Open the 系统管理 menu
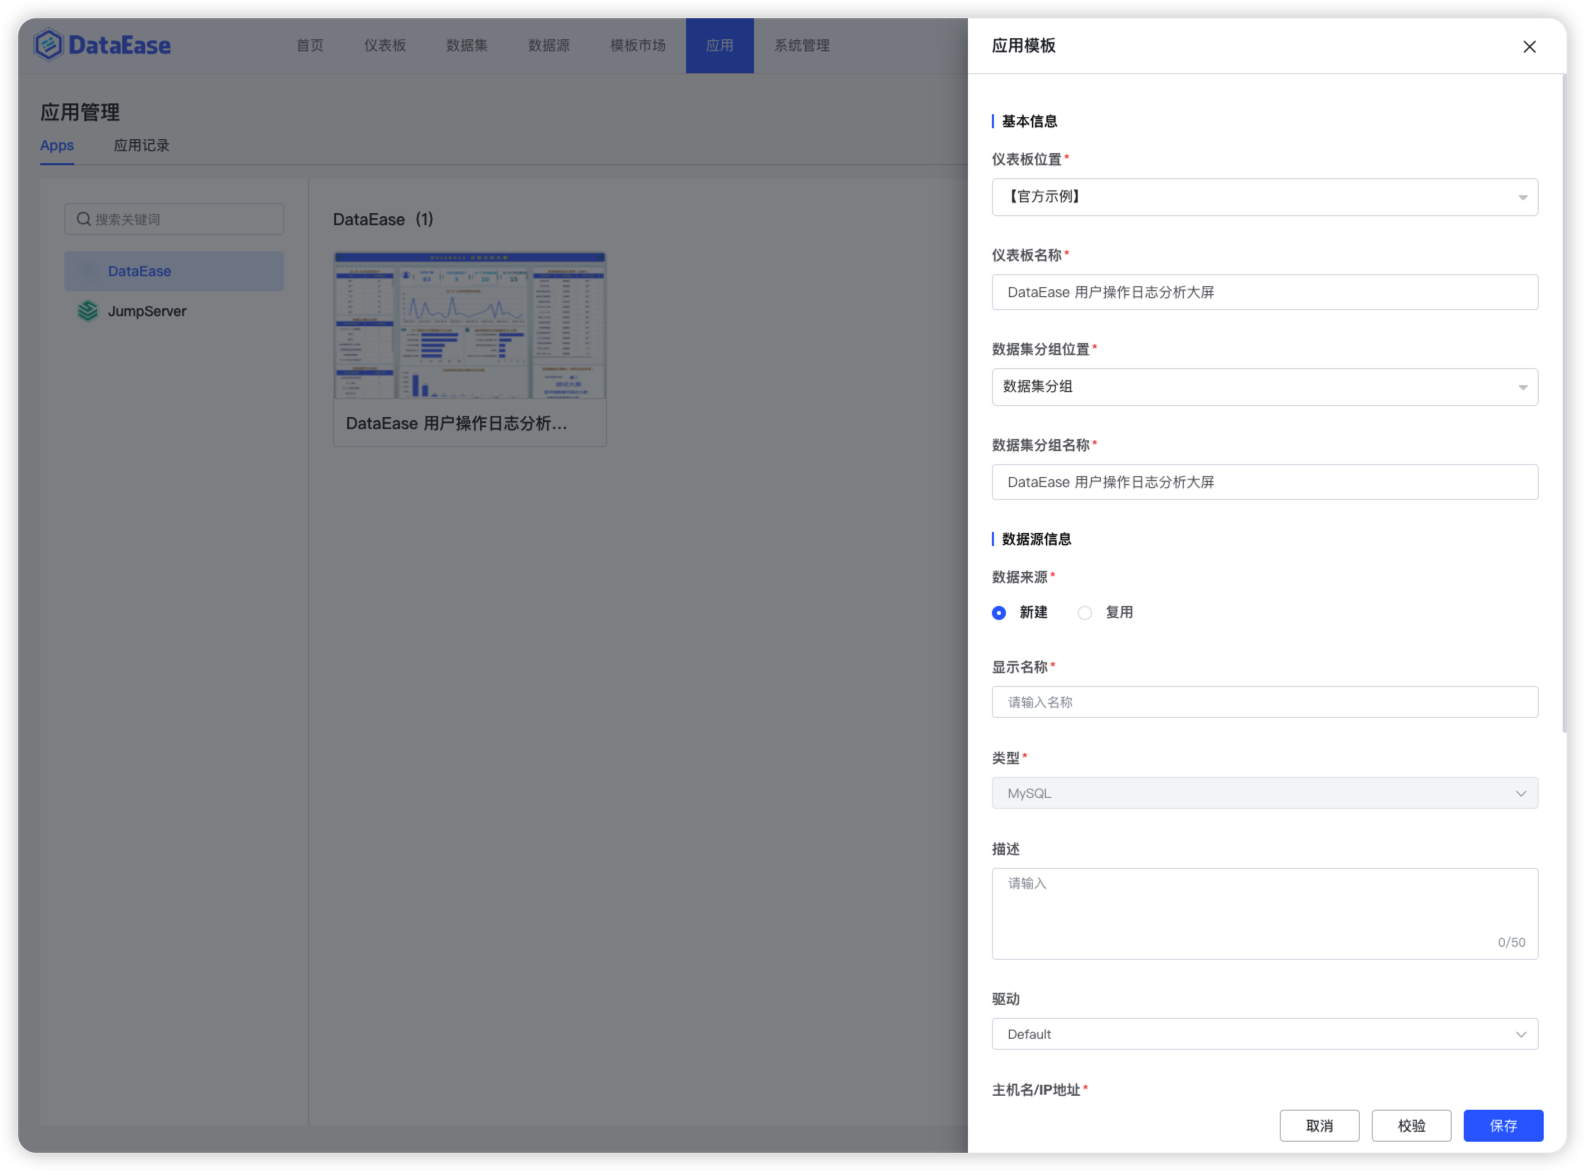Viewport: 1585px width, 1171px height. (802, 45)
